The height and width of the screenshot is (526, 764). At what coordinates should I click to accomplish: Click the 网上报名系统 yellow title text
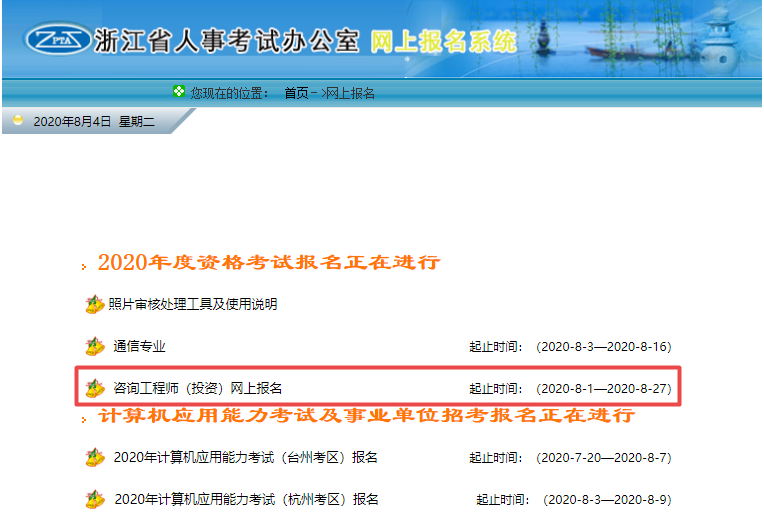[x=443, y=41]
